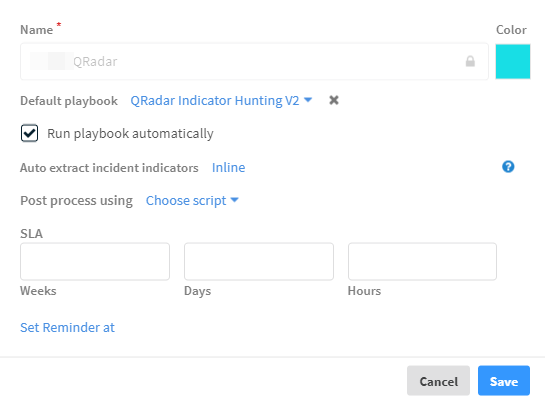The image size is (545, 401).
Task: Click the Run playbook automatically label
Action: pyautogui.click(x=130, y=133)
